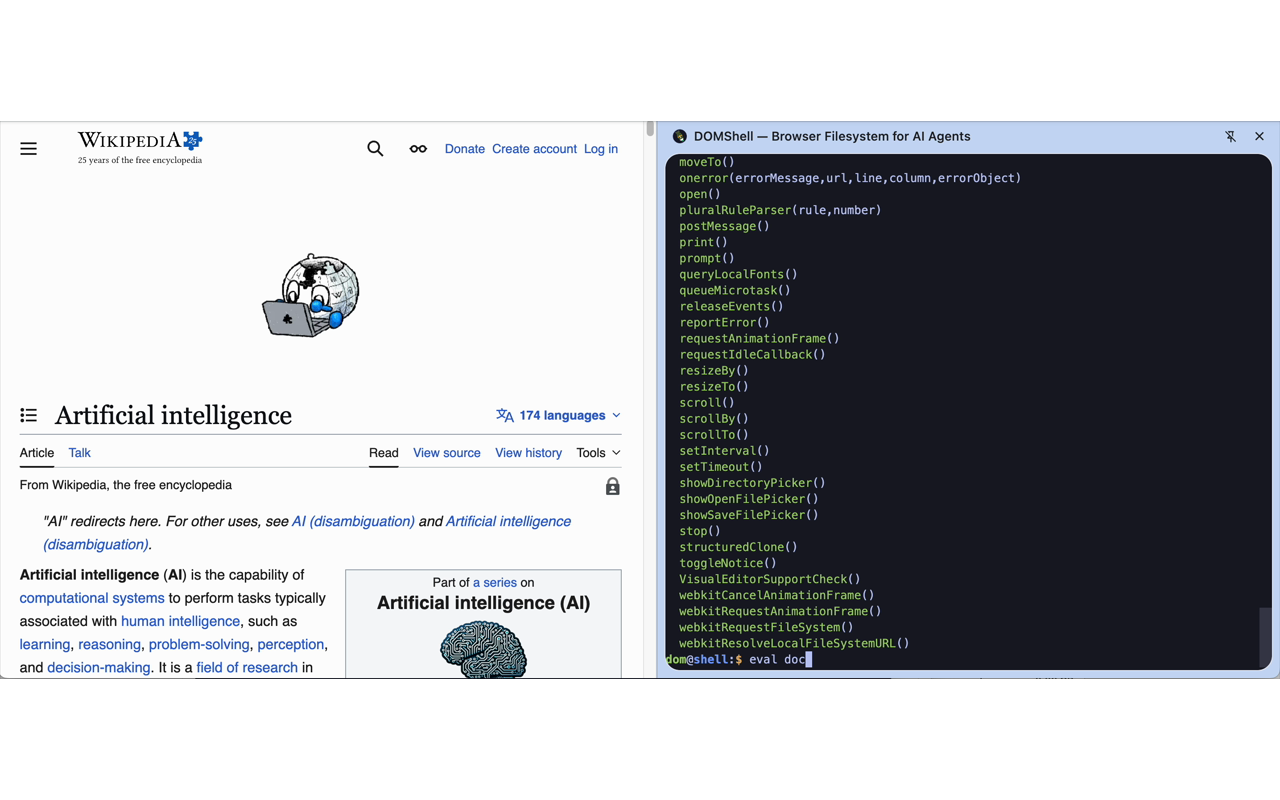Click the Create account link
This screenshot has width=1280, height=800.
[x=534, y=149]
